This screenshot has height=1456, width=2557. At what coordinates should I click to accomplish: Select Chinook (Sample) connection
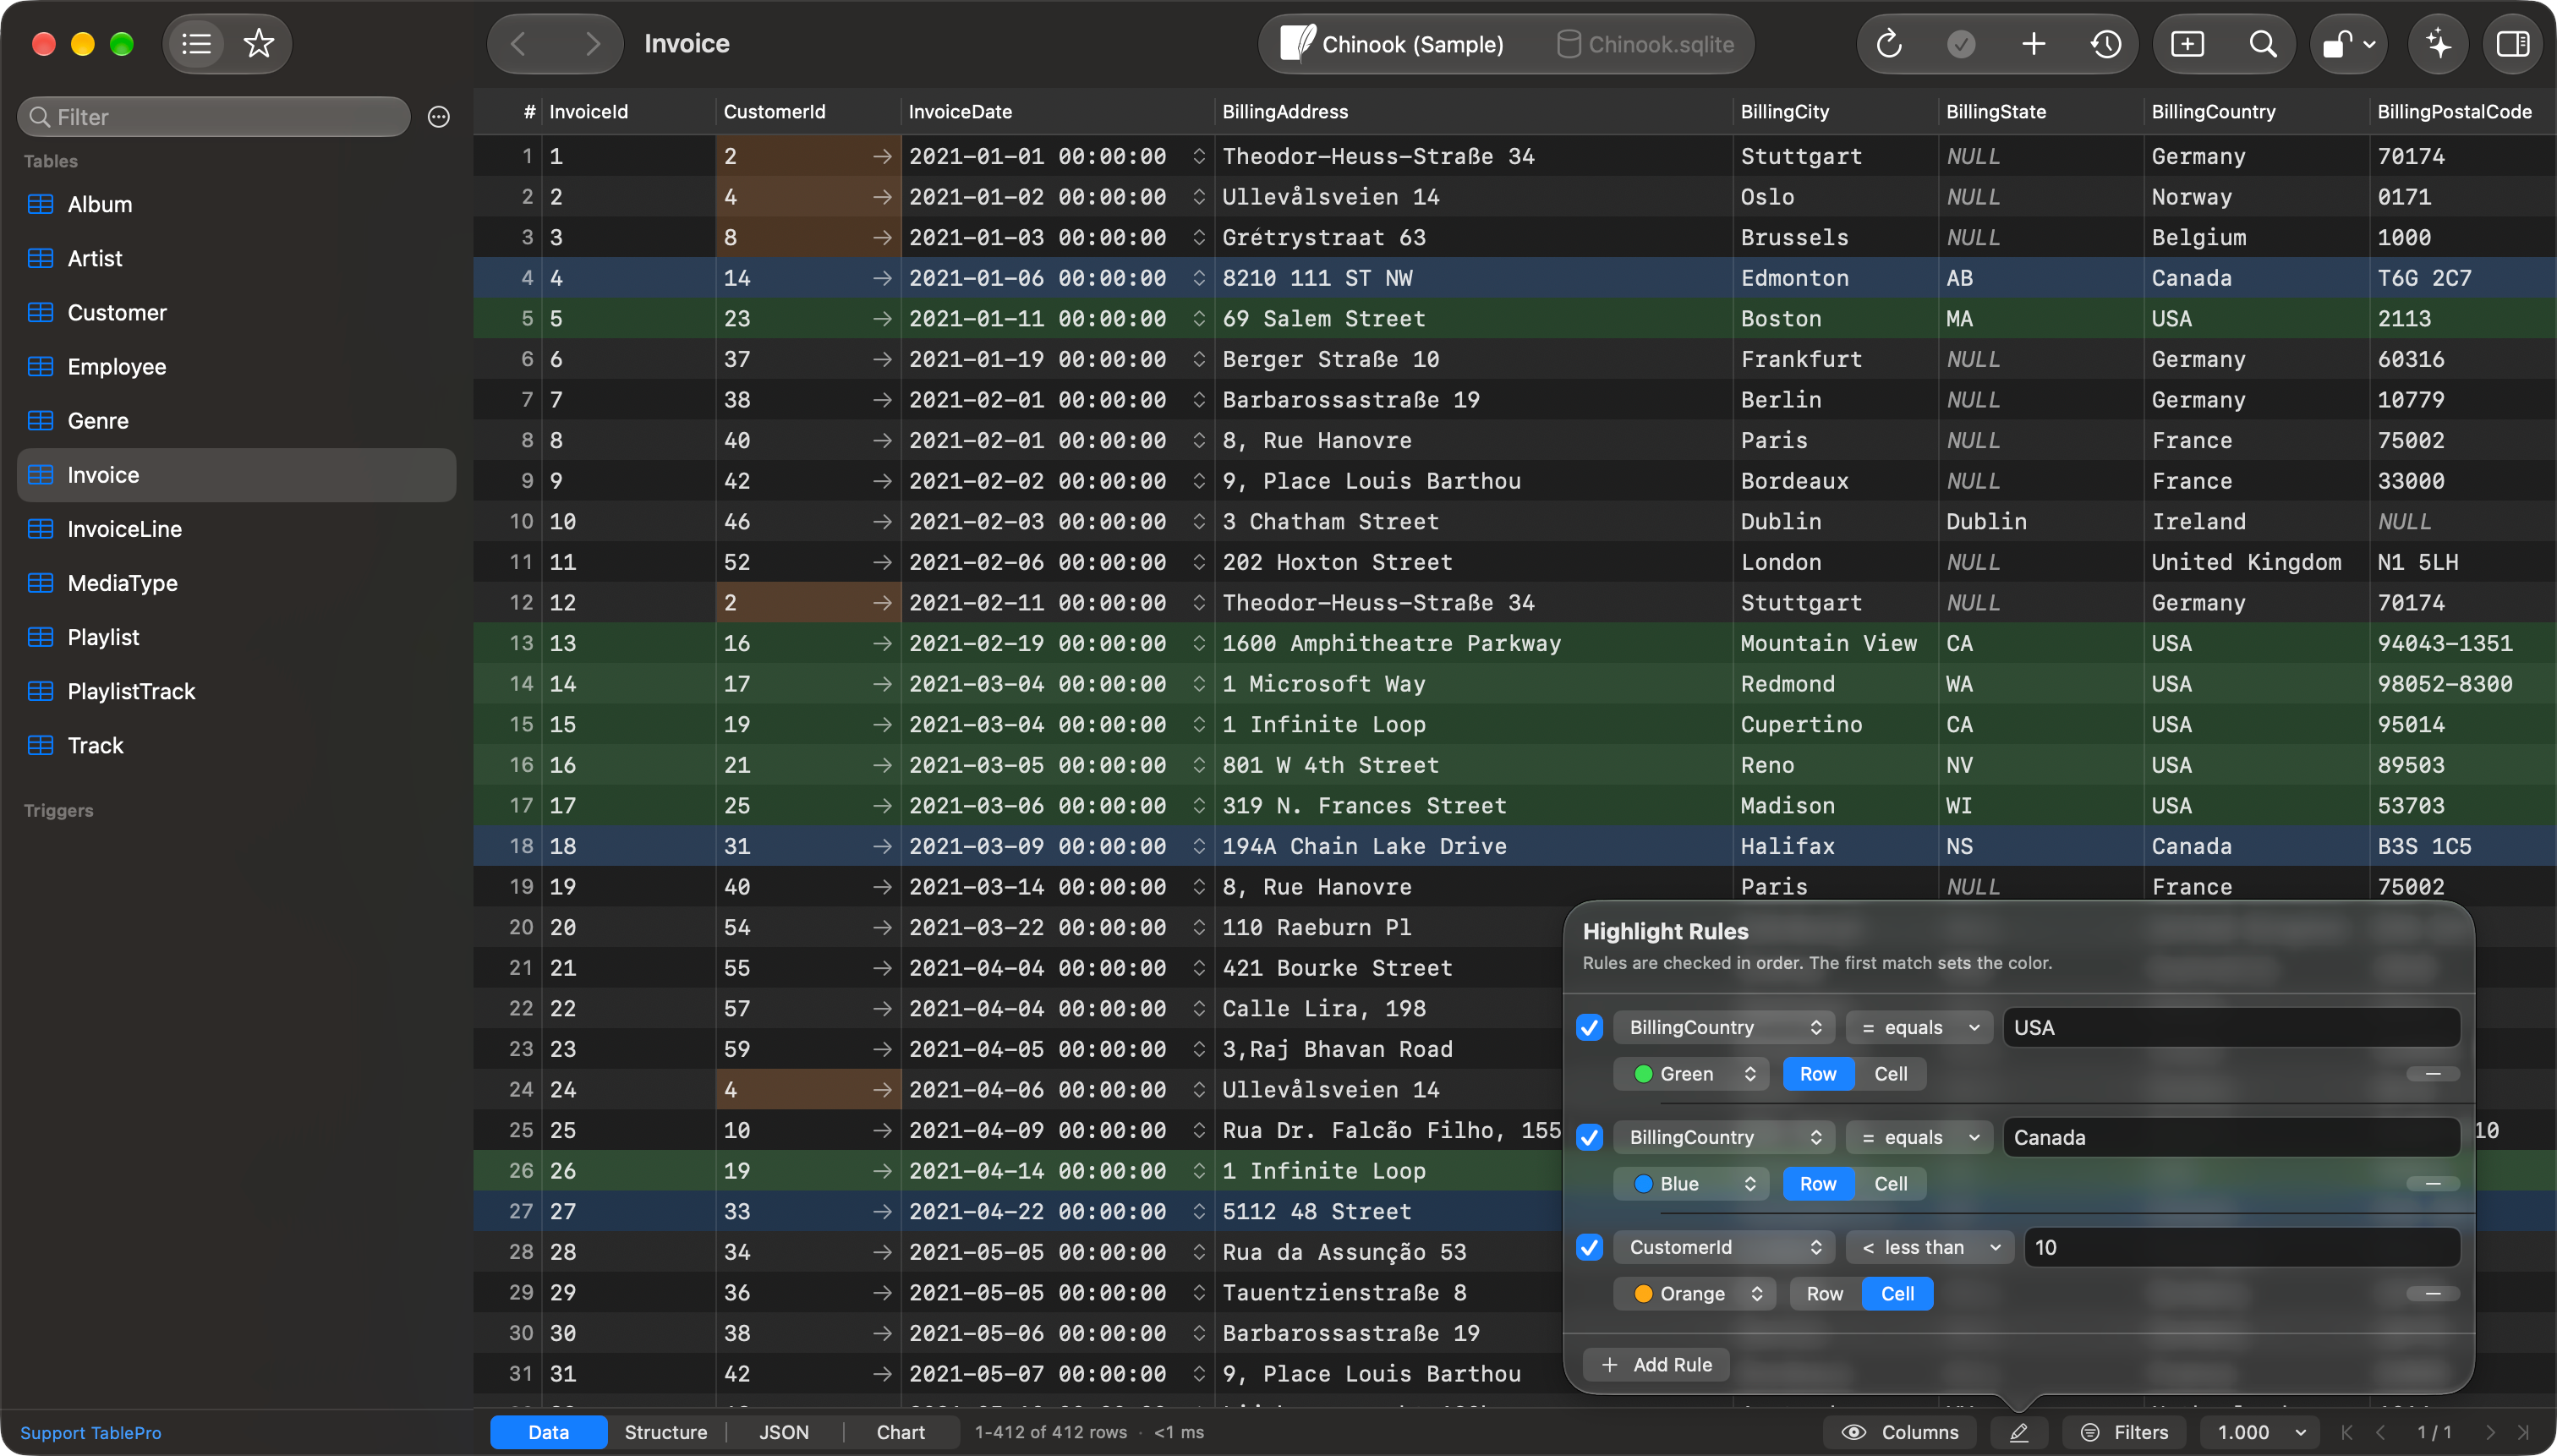coord(1393,44)
